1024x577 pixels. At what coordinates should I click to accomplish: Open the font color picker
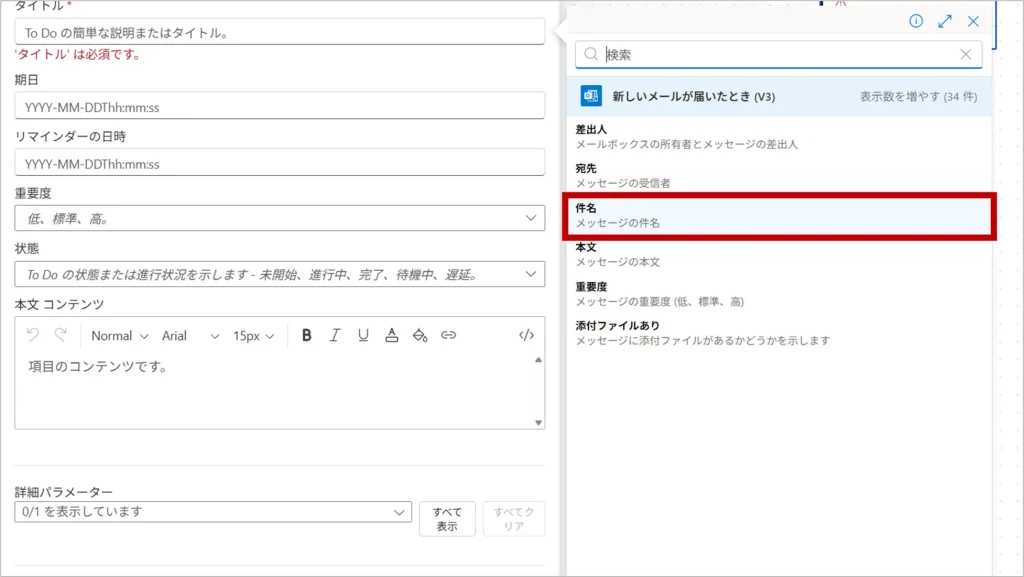point(392,336)
